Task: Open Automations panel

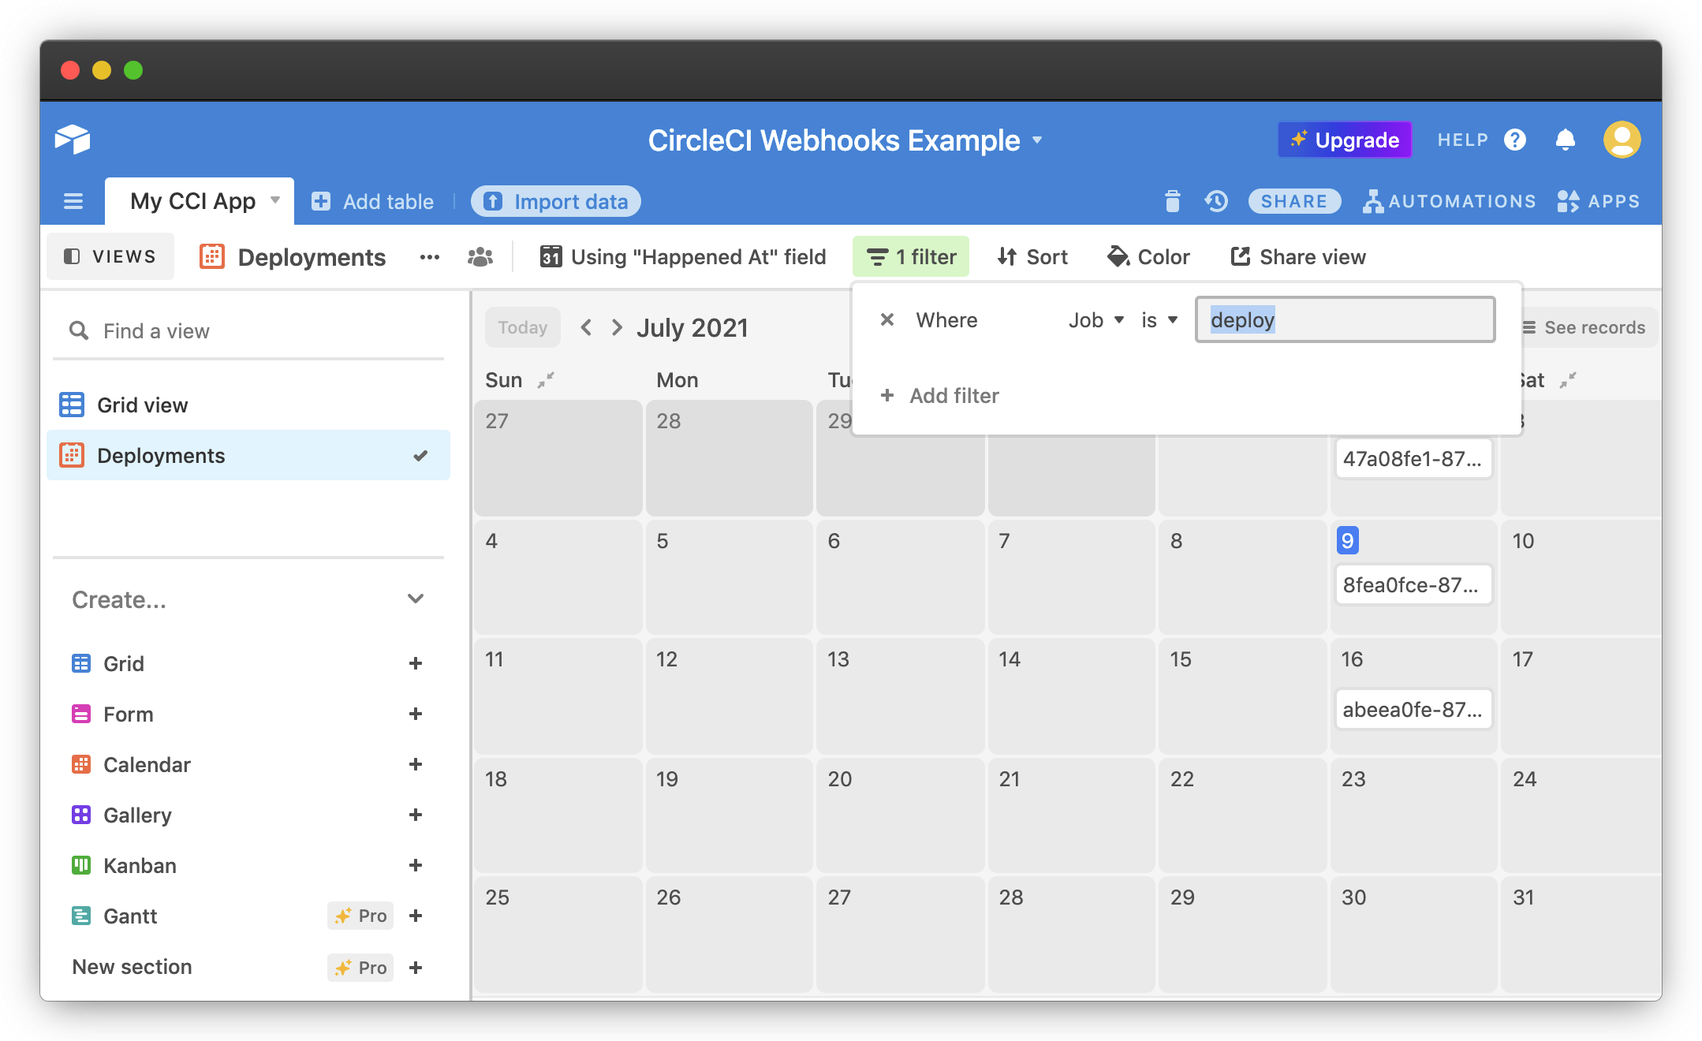Action: [1449, 201]
